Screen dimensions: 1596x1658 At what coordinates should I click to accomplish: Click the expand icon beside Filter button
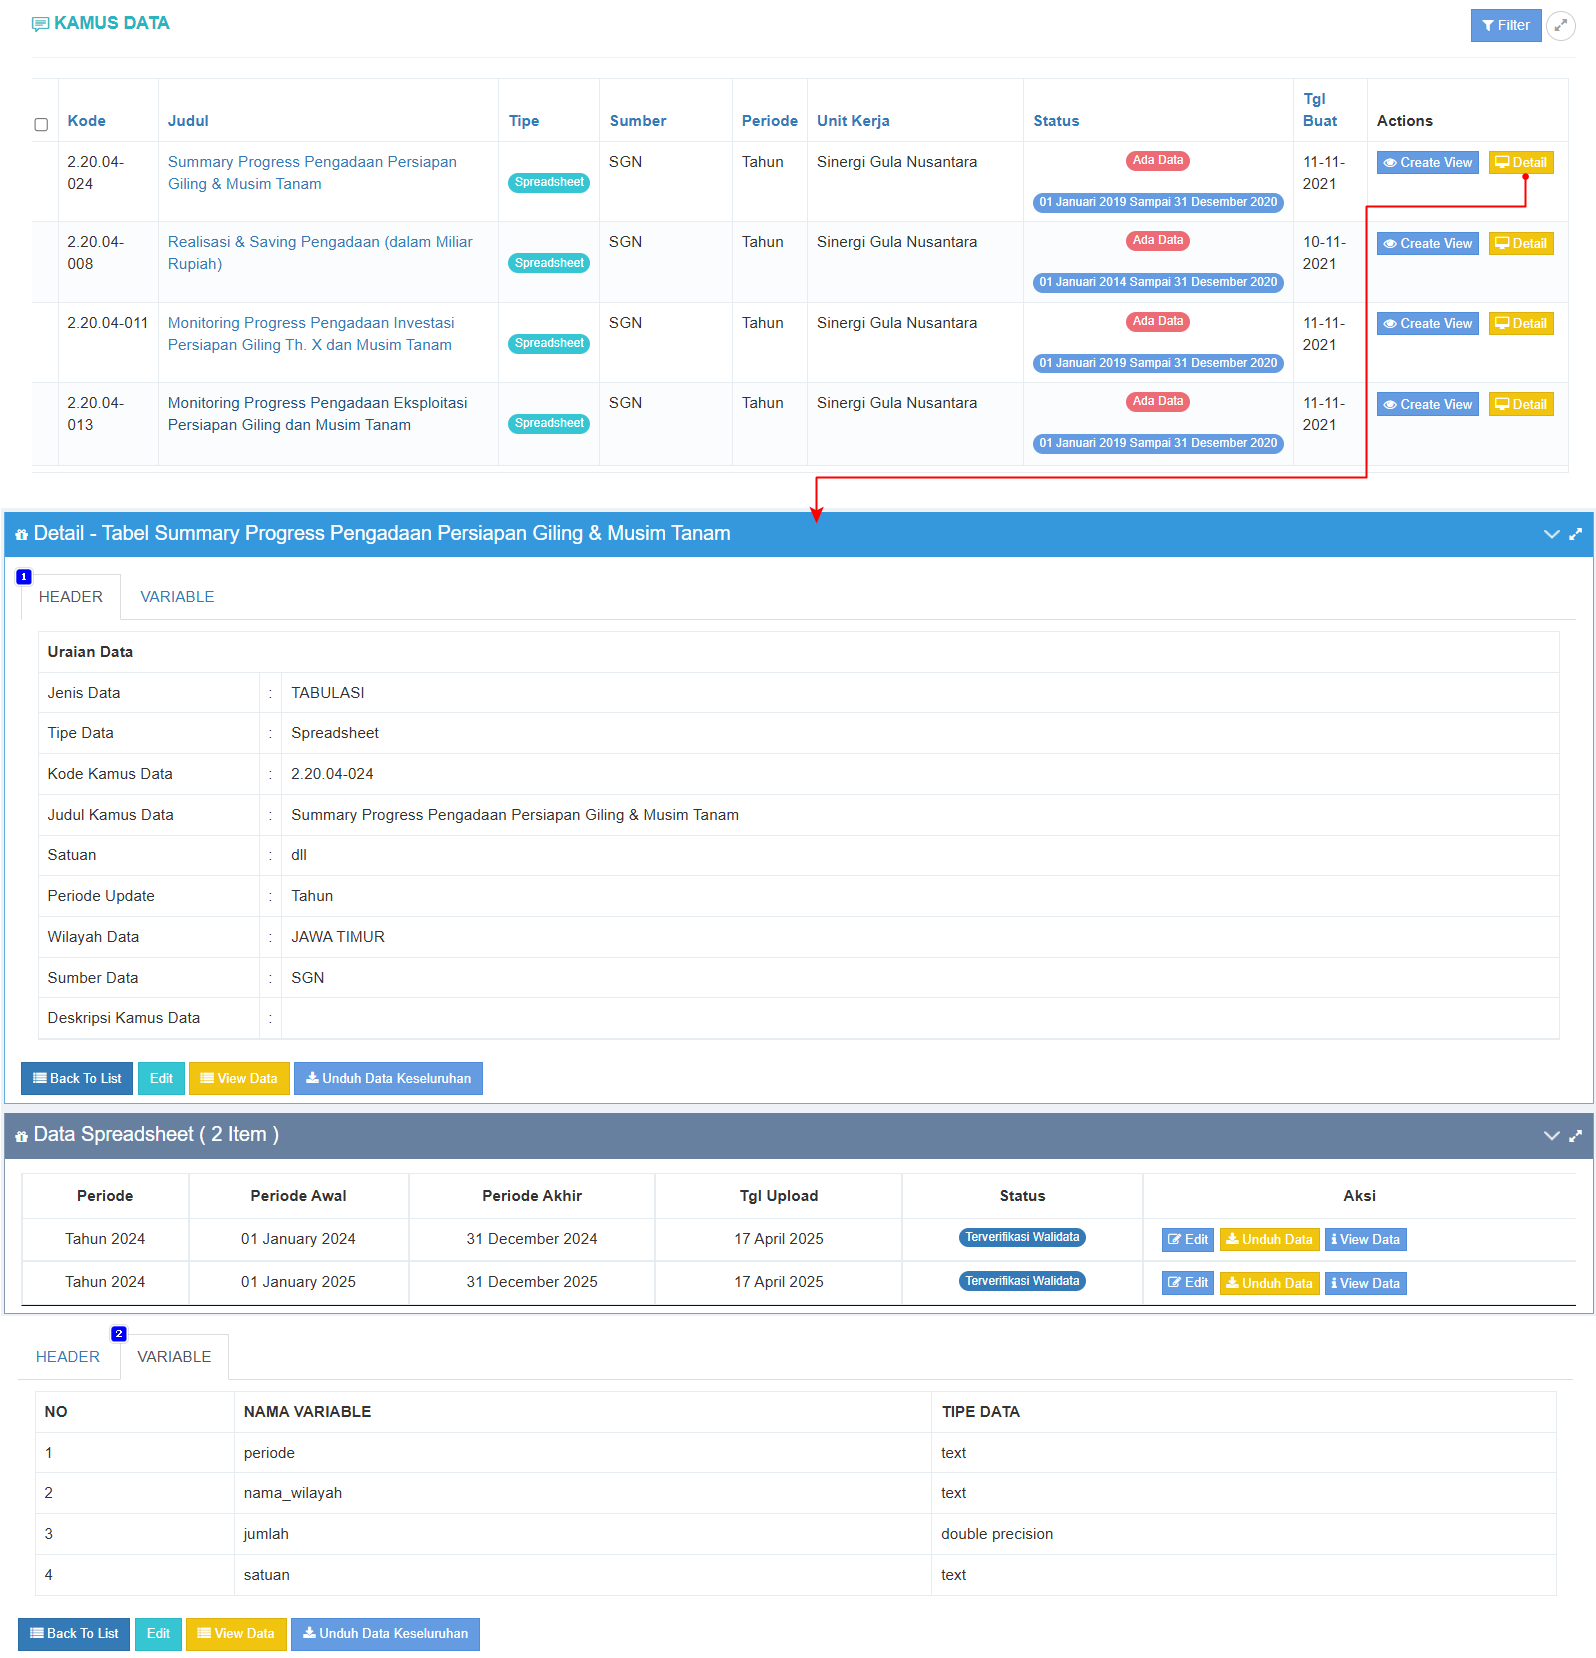click(x=1560, y=26)
